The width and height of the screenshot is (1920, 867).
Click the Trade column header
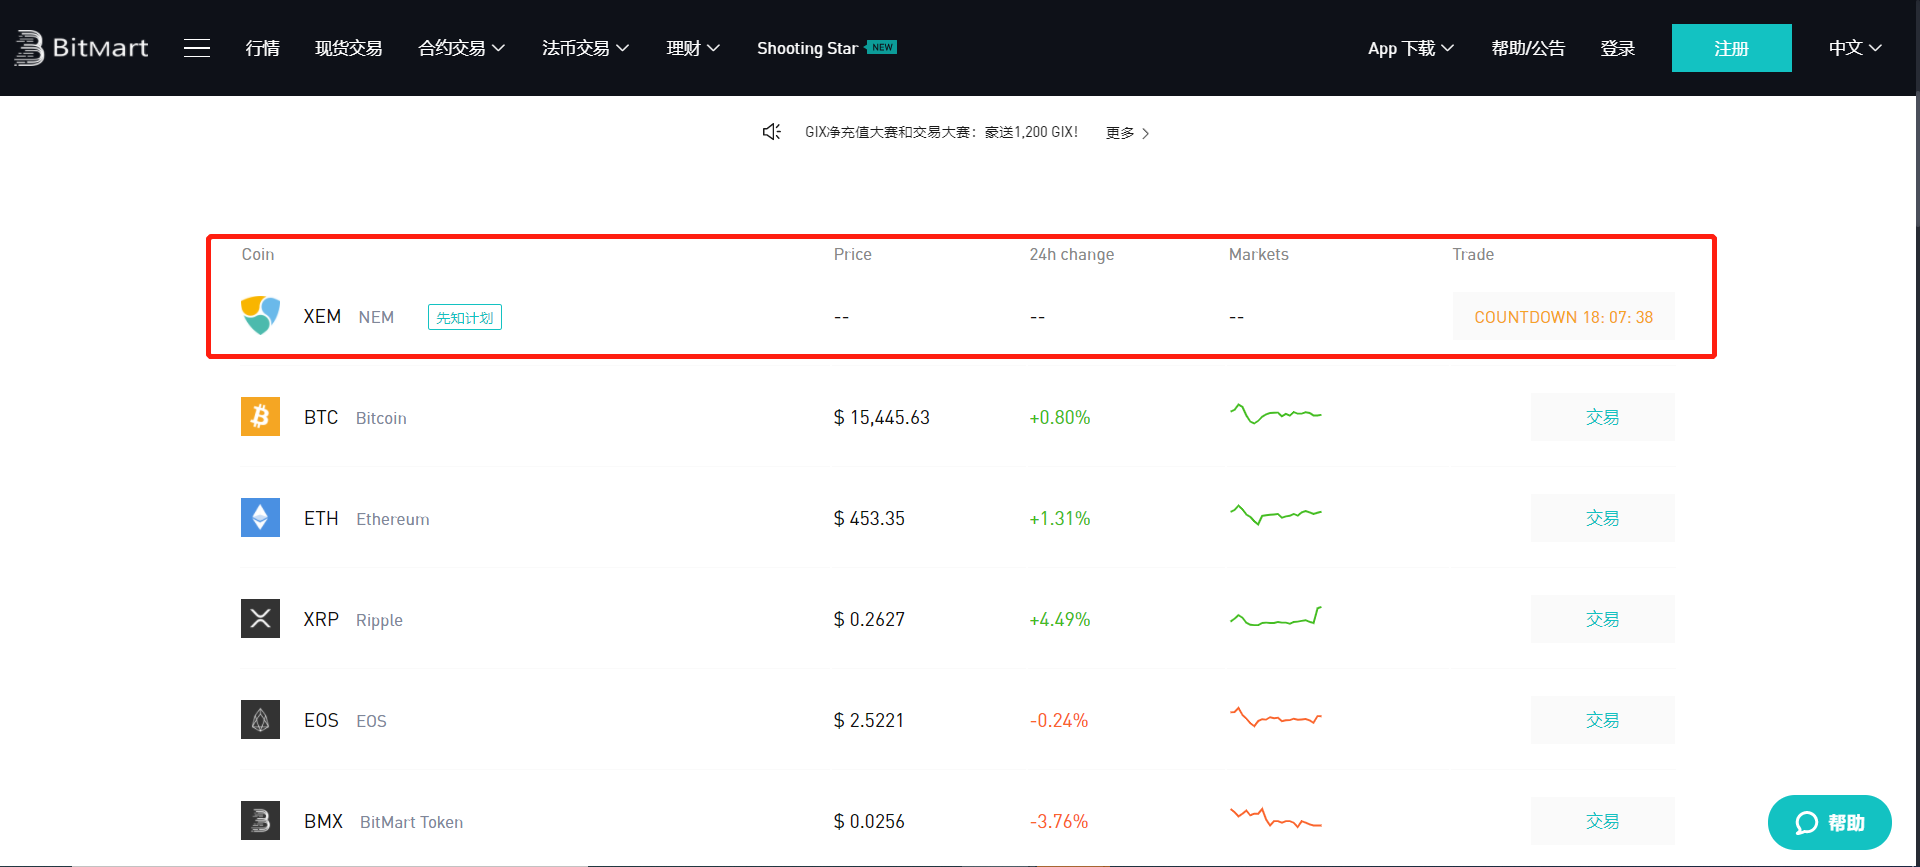1473,254
